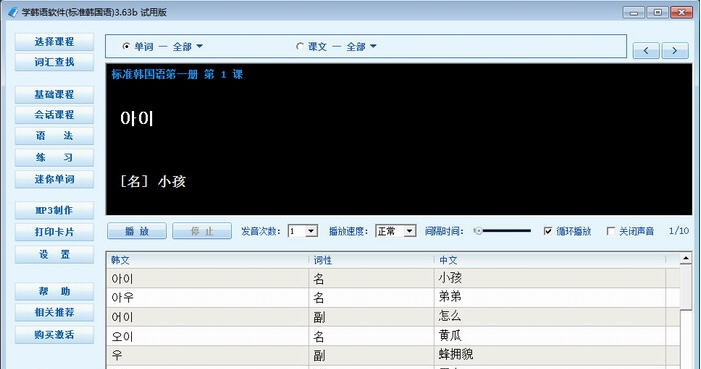The height and width of the screenshot is (369, 701).
Task: Select the 오이 row in word list
Action: pyautogui.click(x=393, y=336)
